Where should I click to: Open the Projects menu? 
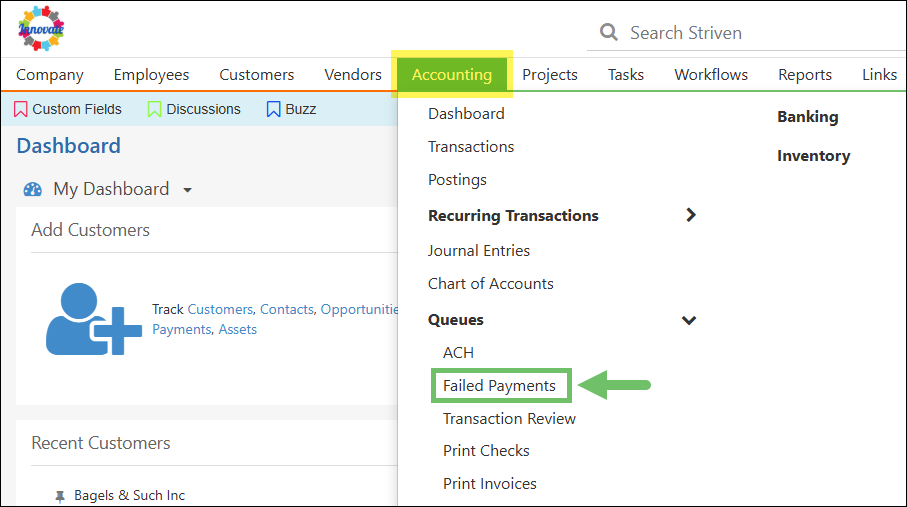pyautogui.click(x=550, y=75)
